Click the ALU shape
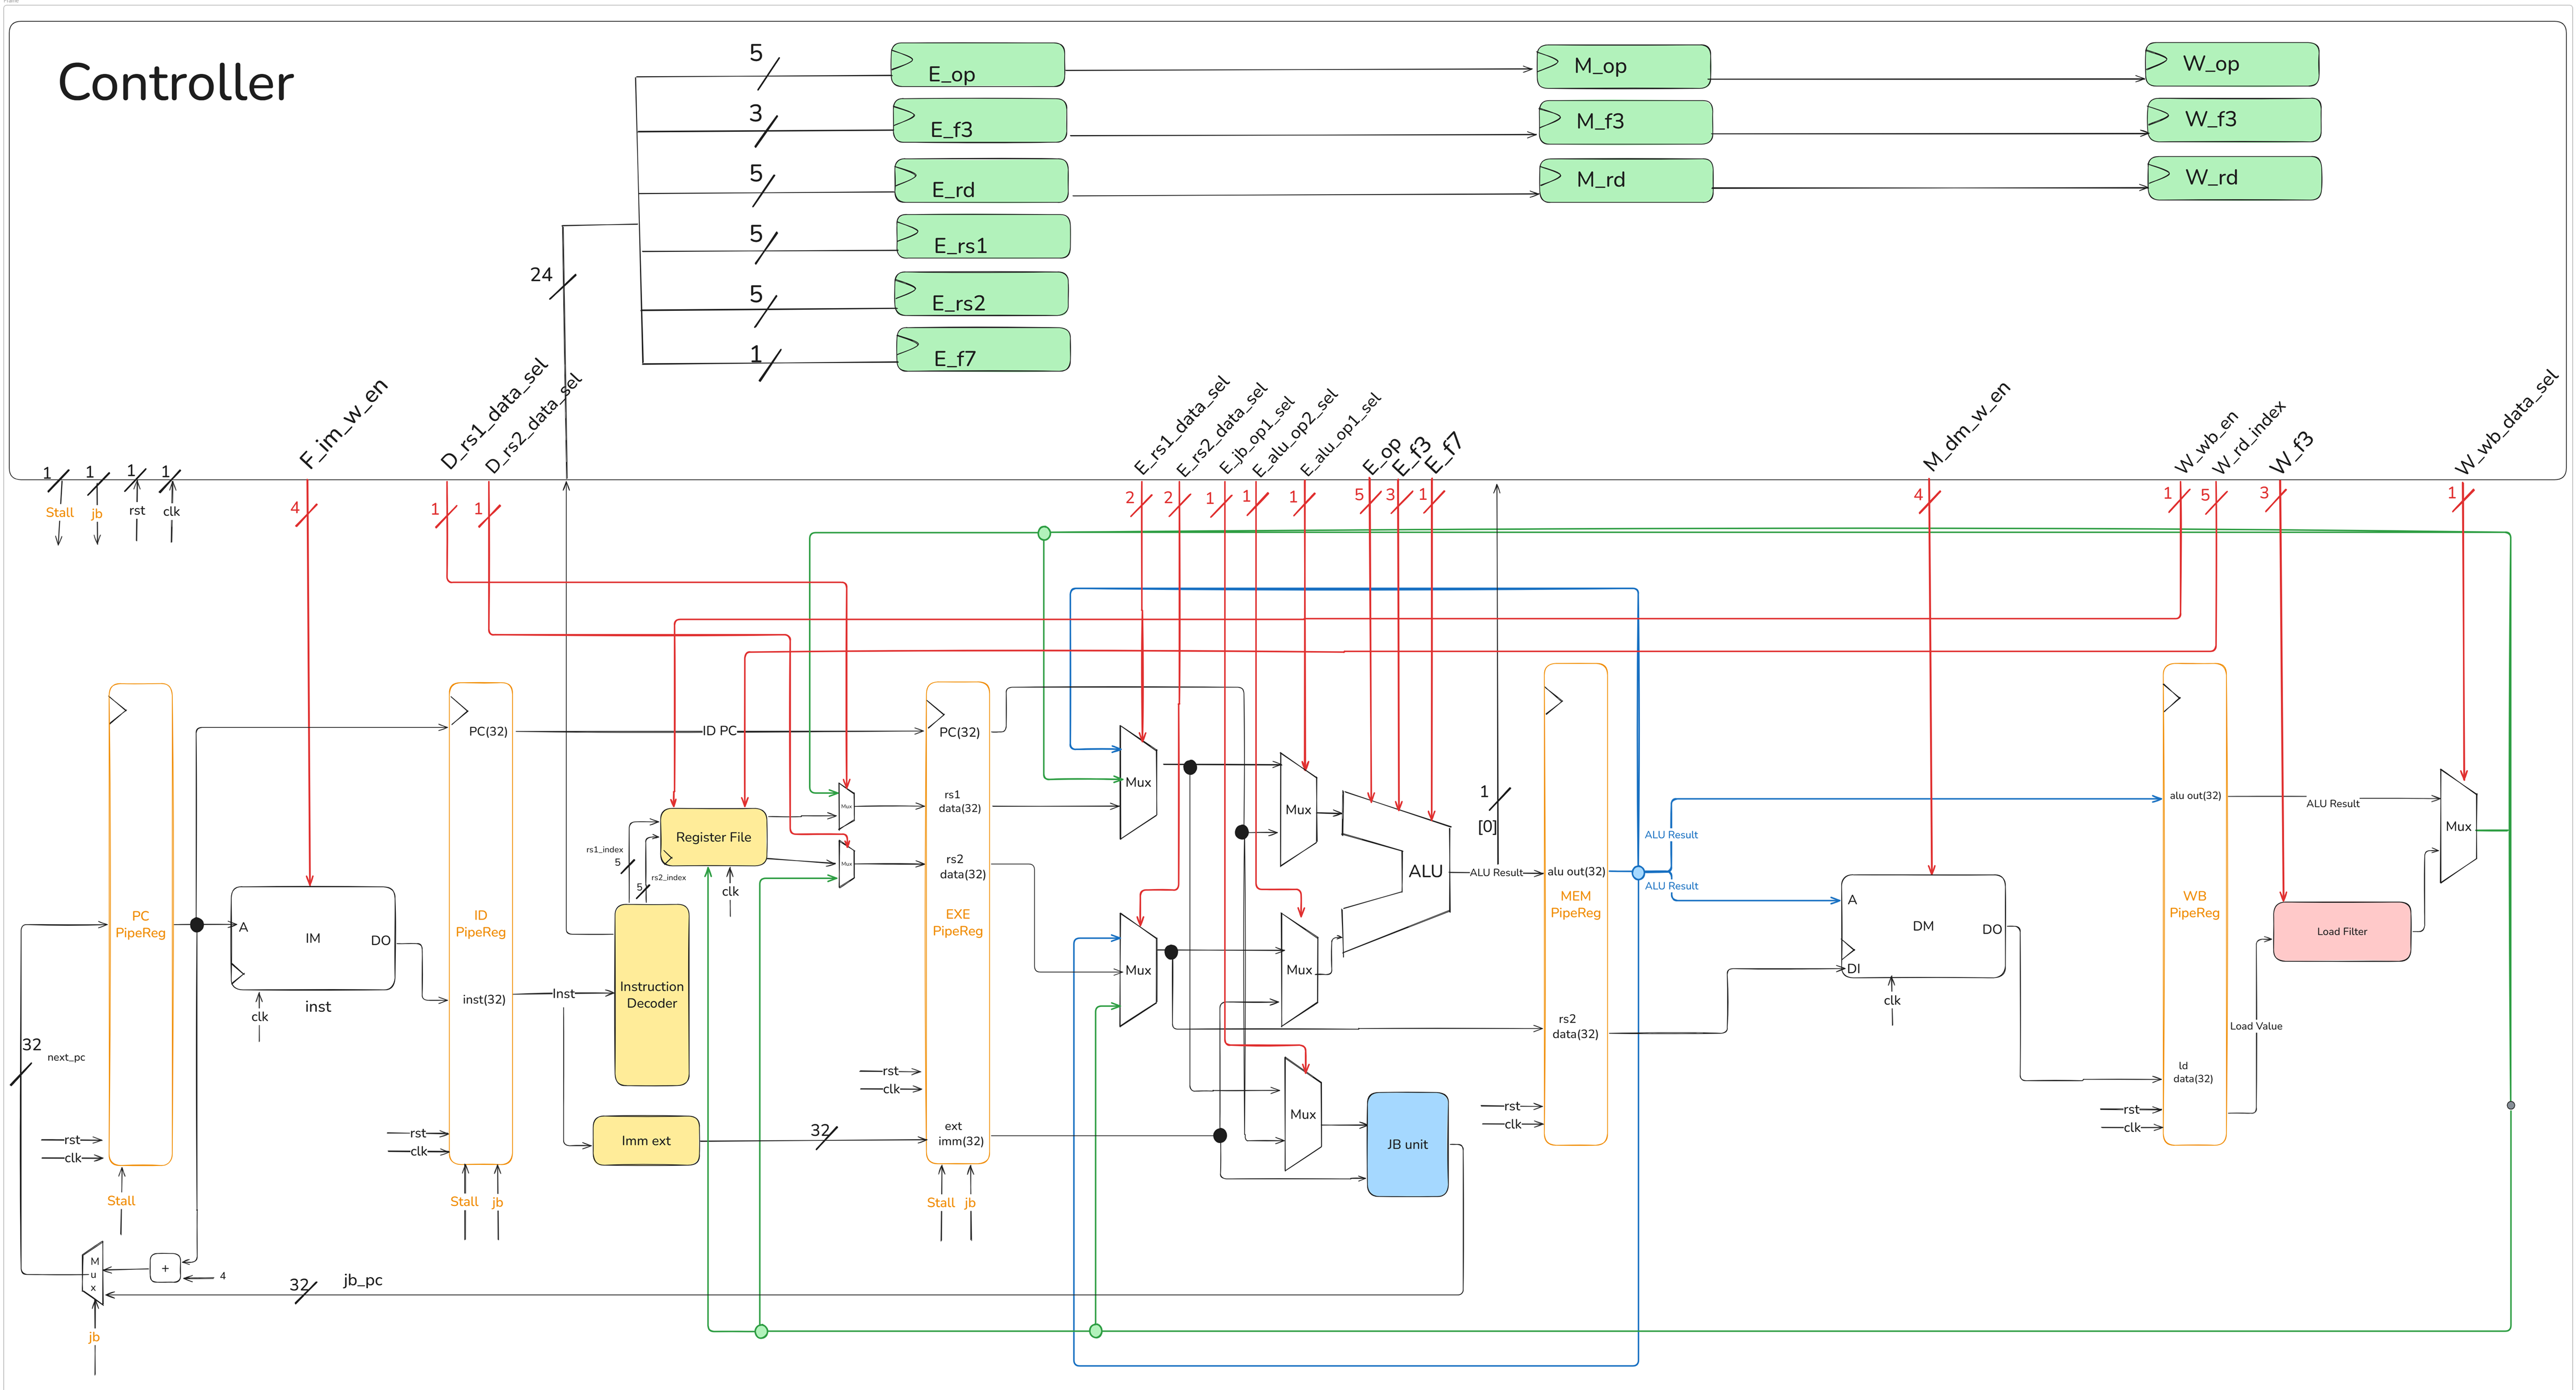 click(x=1425, y=871)
